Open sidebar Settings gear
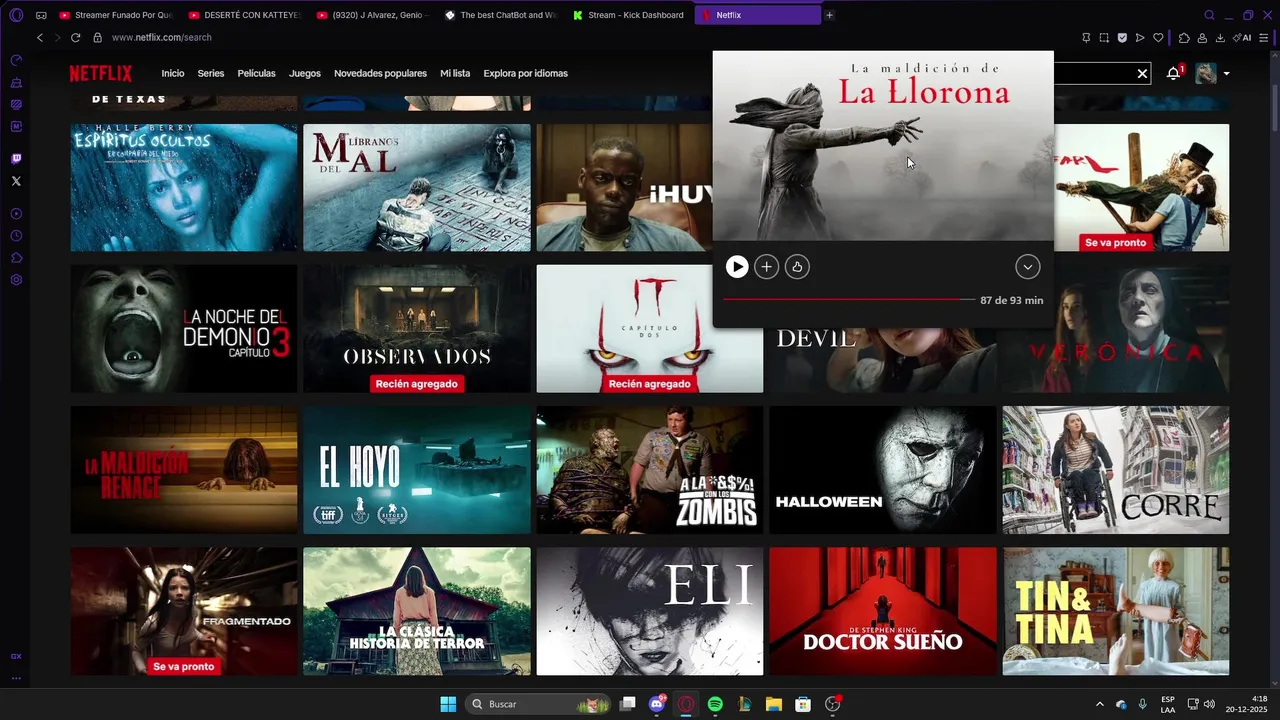 coord(16,280)
